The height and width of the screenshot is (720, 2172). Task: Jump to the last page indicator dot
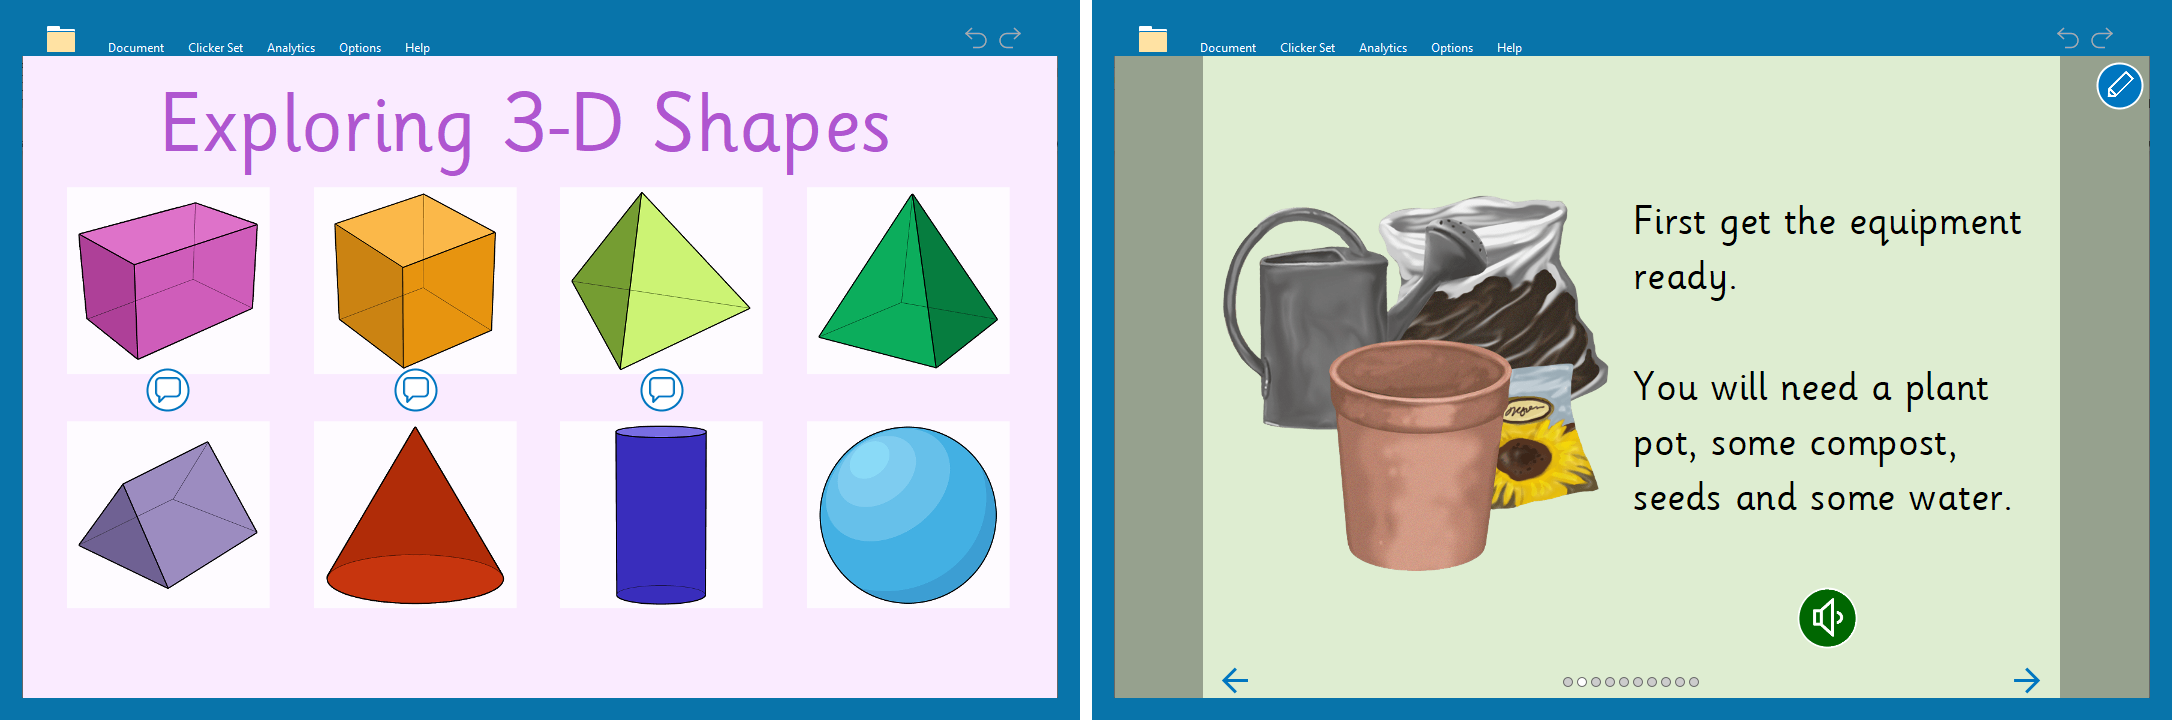pos(1694,682)
